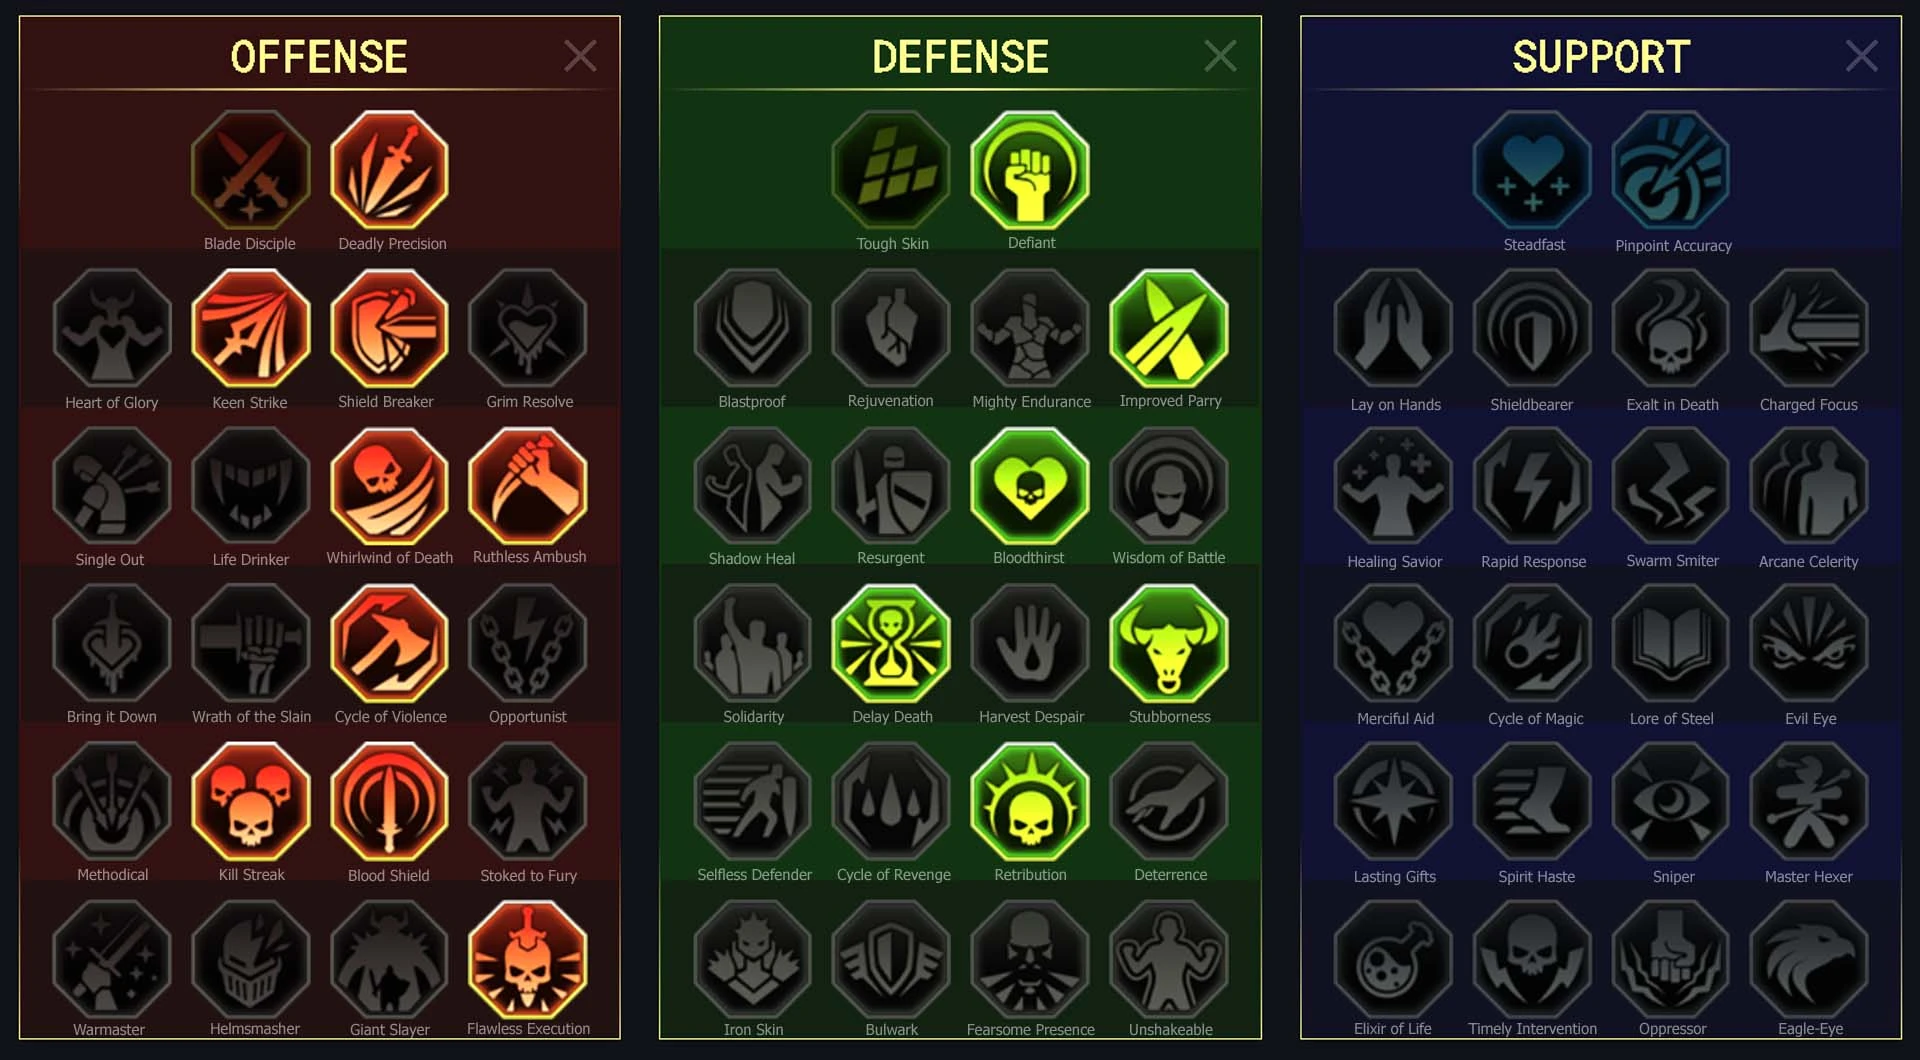Screen dimensions: 1920x1060
Task: Choose the Pinpoint Accuracy mastery
Action: tap(1671, 171)
